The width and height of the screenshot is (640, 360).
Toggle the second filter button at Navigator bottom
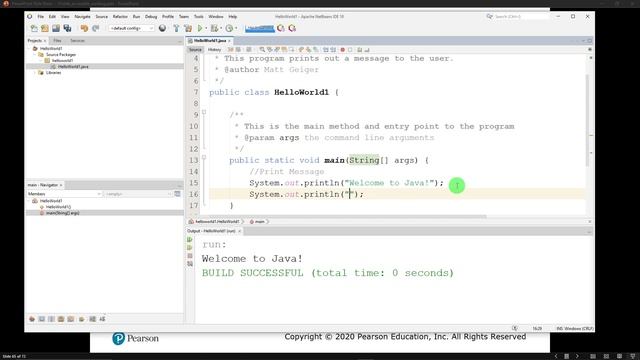(x=42, y=319)
